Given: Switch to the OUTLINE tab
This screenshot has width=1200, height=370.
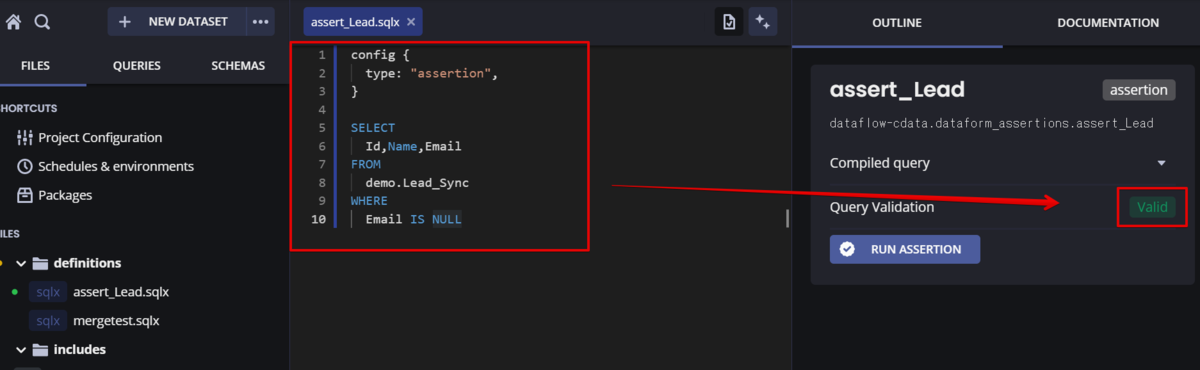Looking at the screenshot, I should coord(897,23).
